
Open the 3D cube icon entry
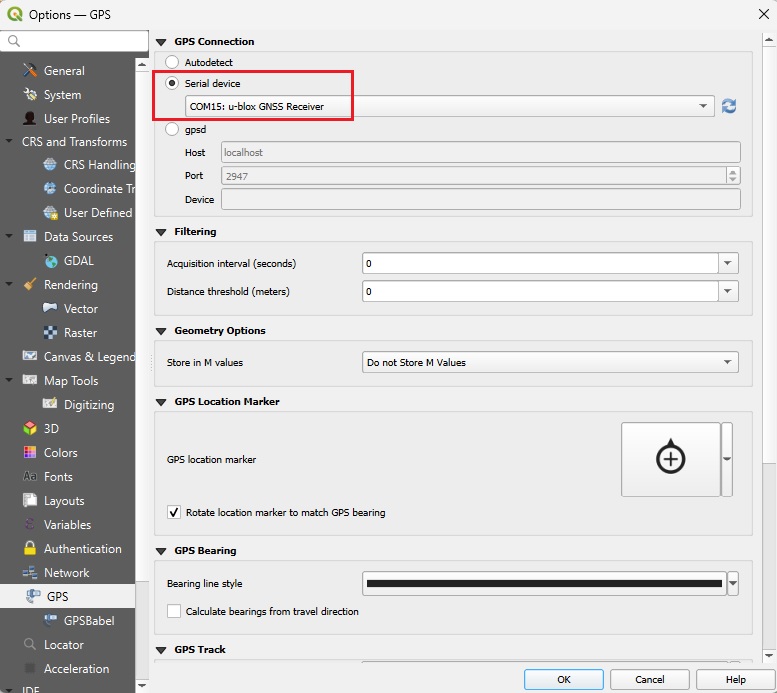pos(28,429)
